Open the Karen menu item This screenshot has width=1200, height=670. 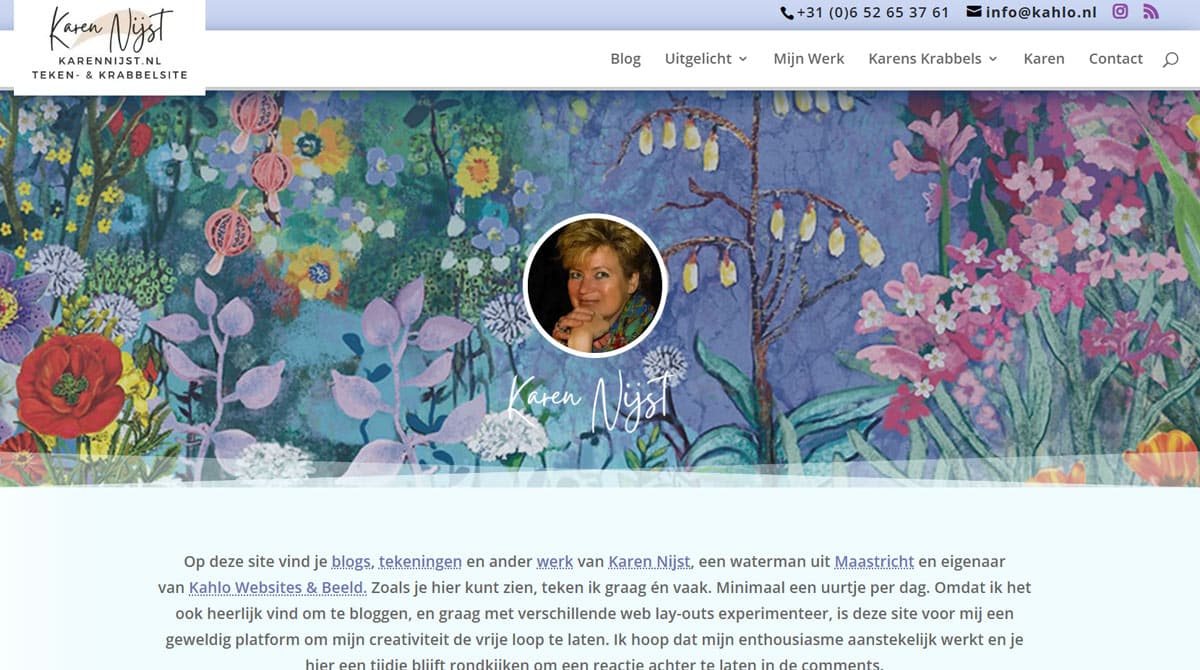1043,59
